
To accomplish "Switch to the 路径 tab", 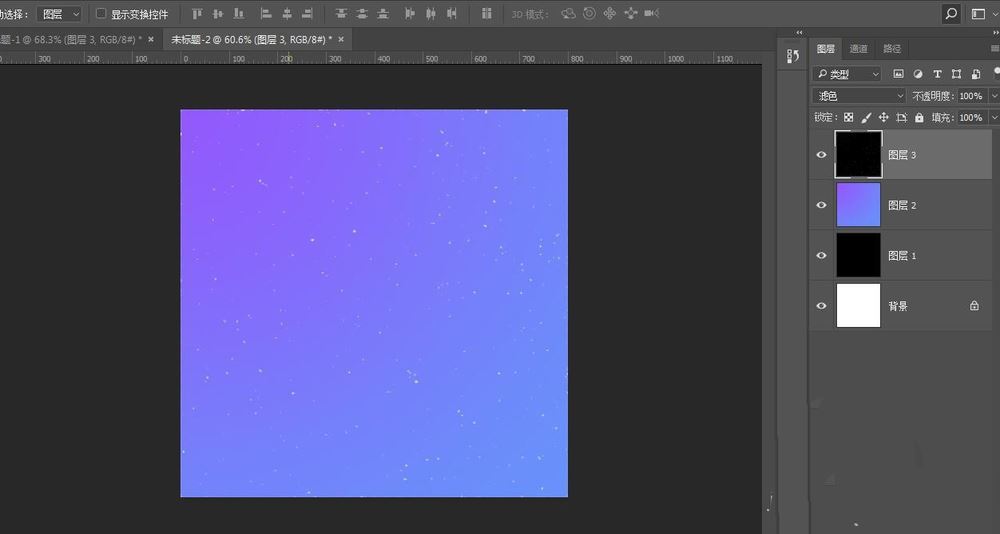I will pyautogui.click(x=892, y=48).
